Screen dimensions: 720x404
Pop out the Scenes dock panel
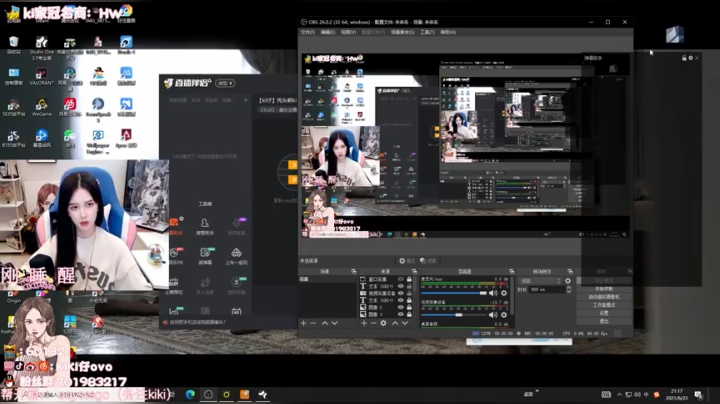pos(354,271)
